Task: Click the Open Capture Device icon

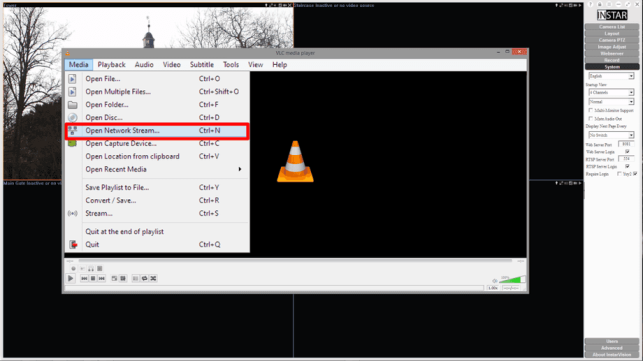Action: [72, 143]
